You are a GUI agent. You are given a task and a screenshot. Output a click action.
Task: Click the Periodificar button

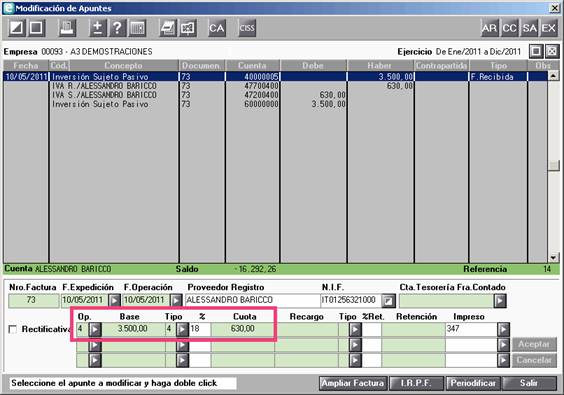click(x=473, y=383)
